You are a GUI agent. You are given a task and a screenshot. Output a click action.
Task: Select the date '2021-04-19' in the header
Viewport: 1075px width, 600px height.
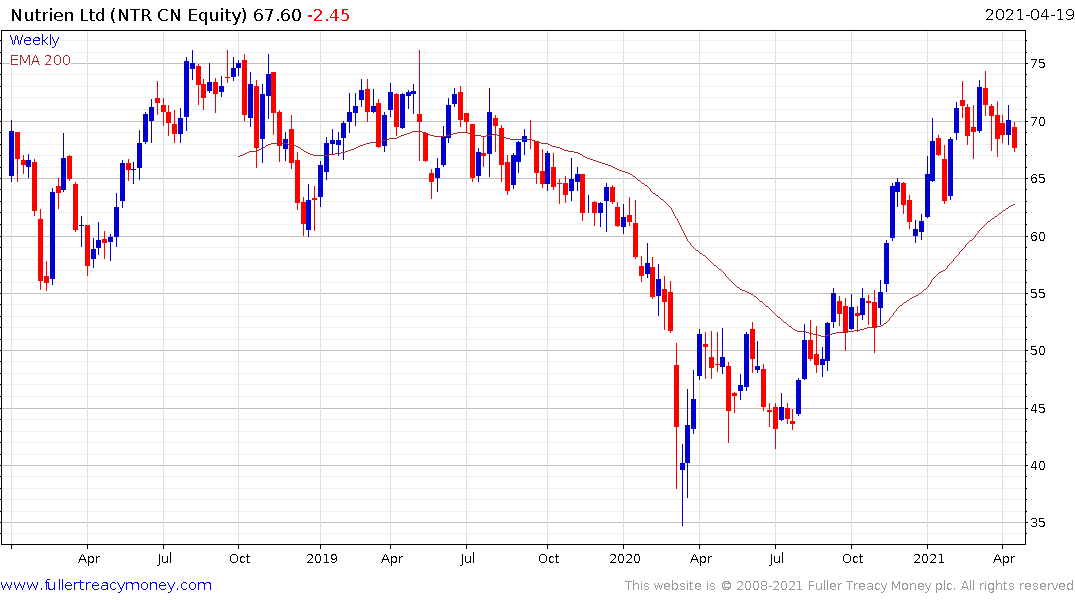(x=1029, y=14)
